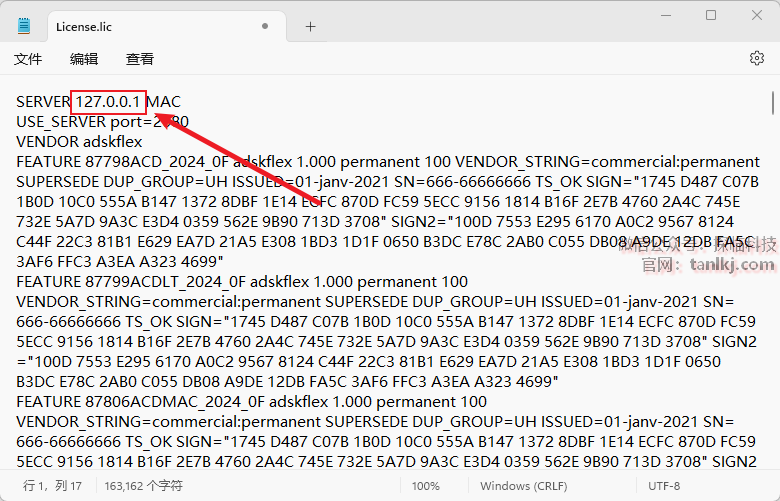
Task: Click 87799ACDLT_2024_0F feature name
Action: (x=166, y=282)
